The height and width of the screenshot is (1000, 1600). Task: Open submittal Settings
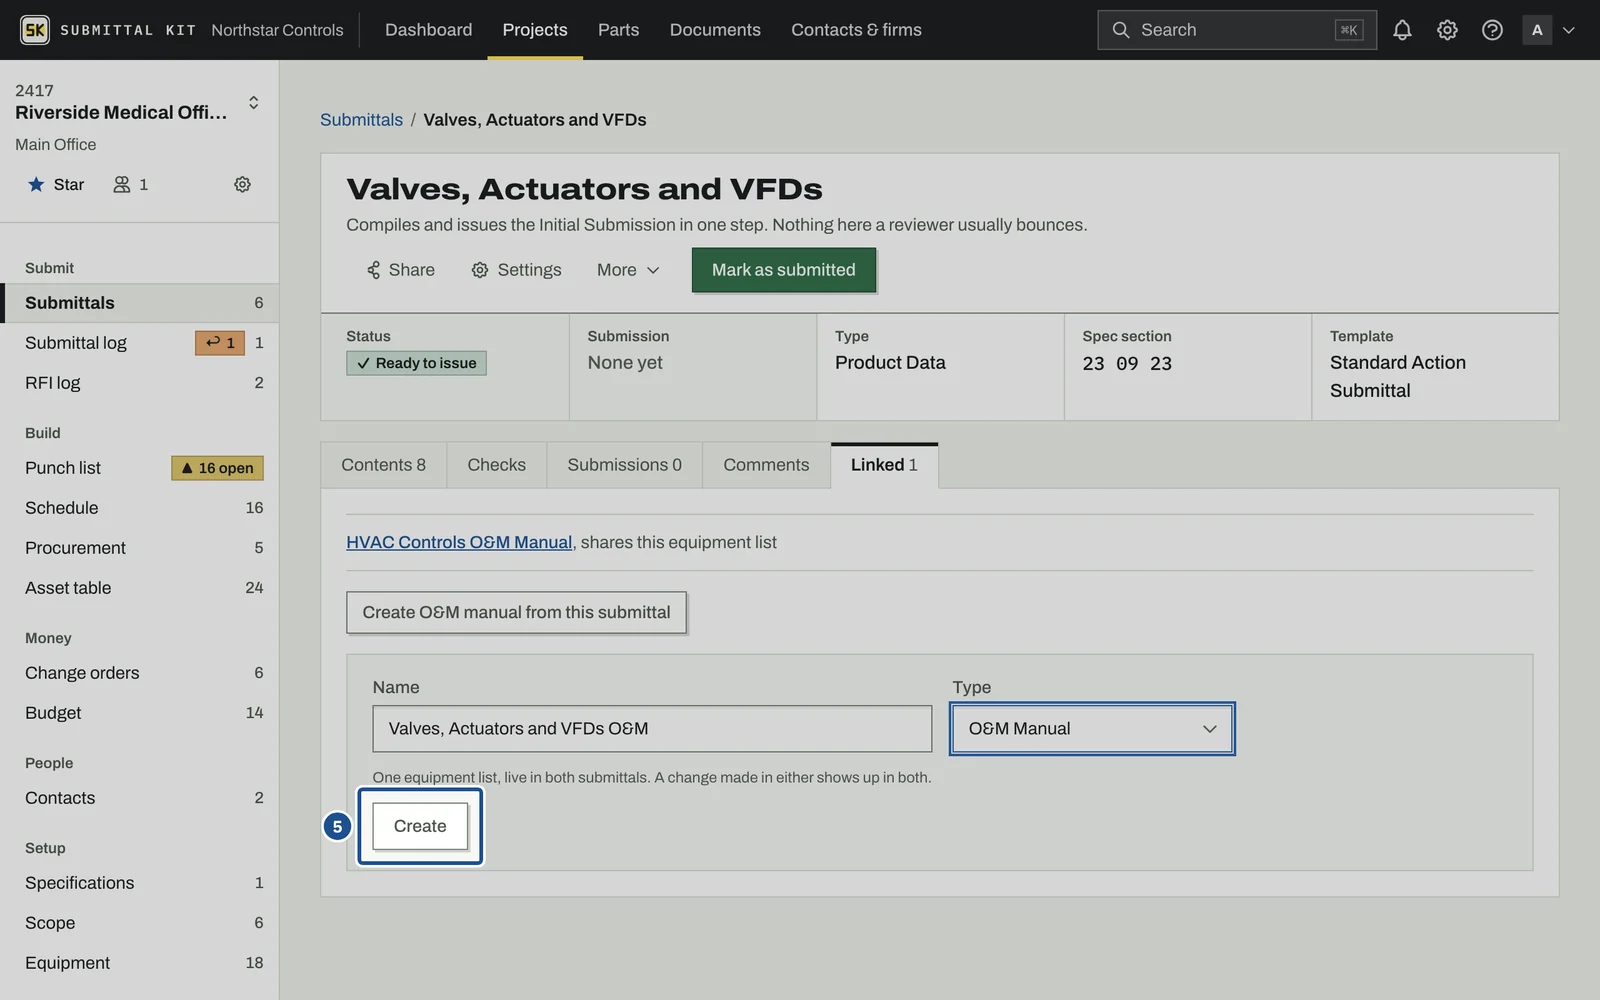tap(516, 270)
